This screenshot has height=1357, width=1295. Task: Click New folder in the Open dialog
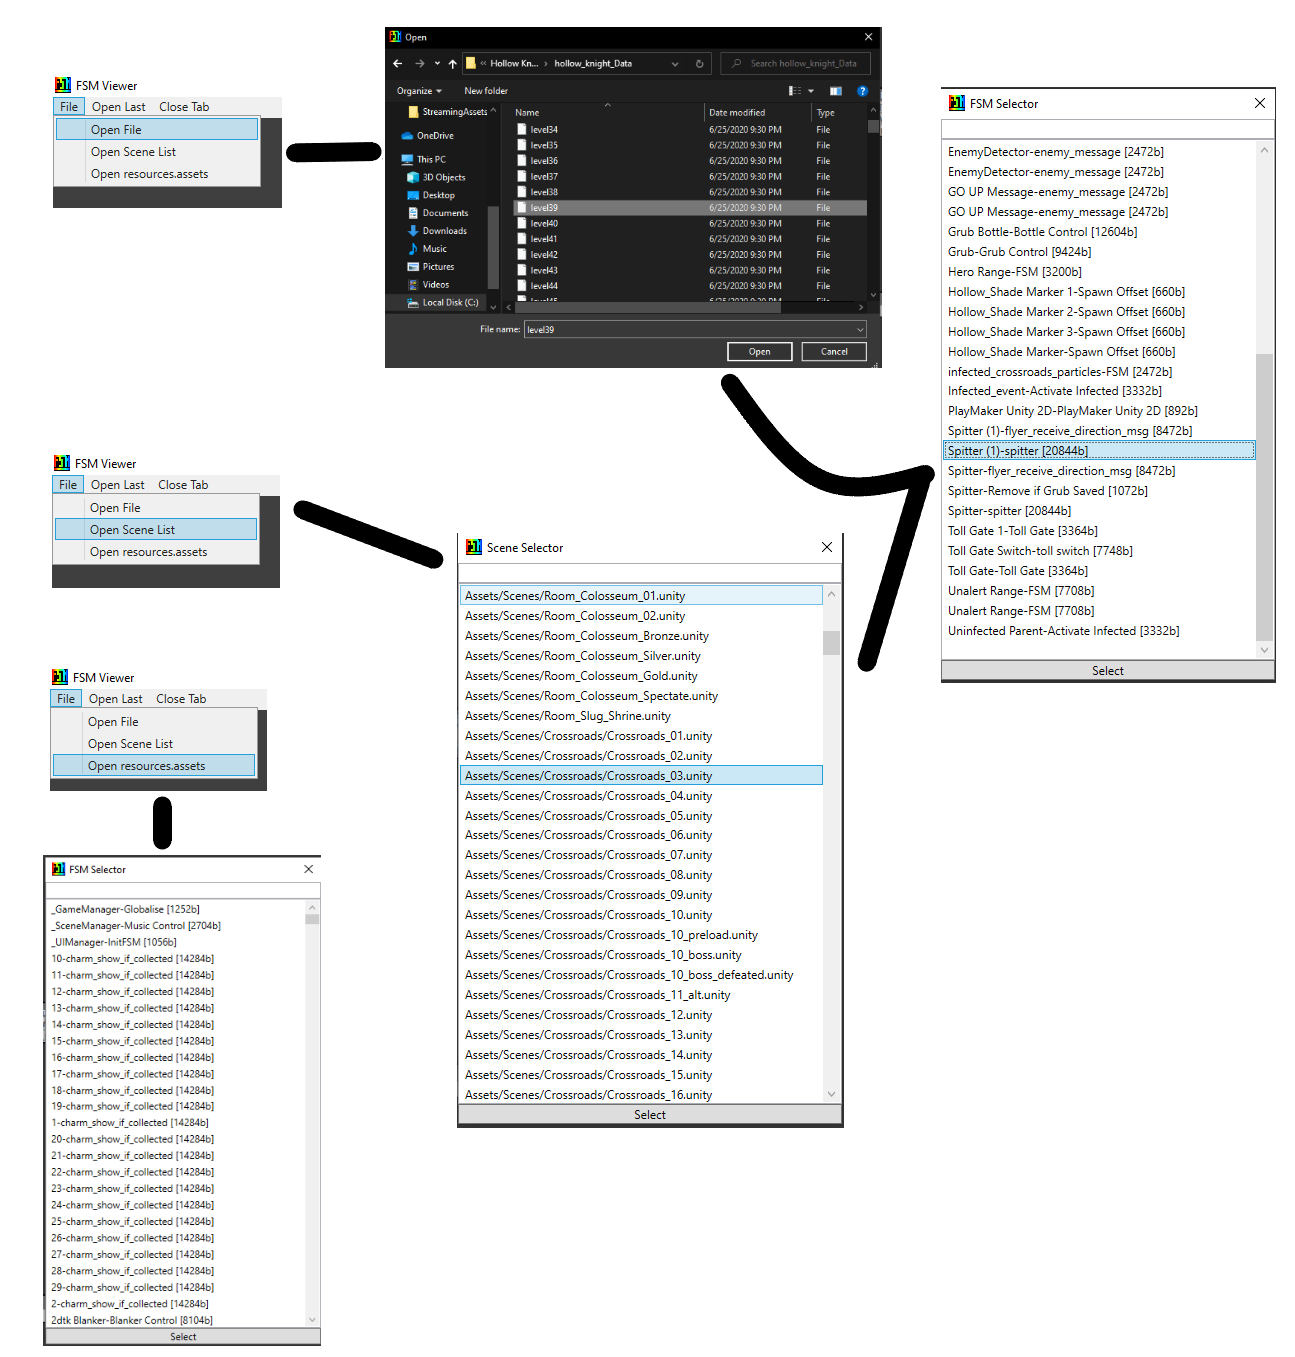[486, 91]
